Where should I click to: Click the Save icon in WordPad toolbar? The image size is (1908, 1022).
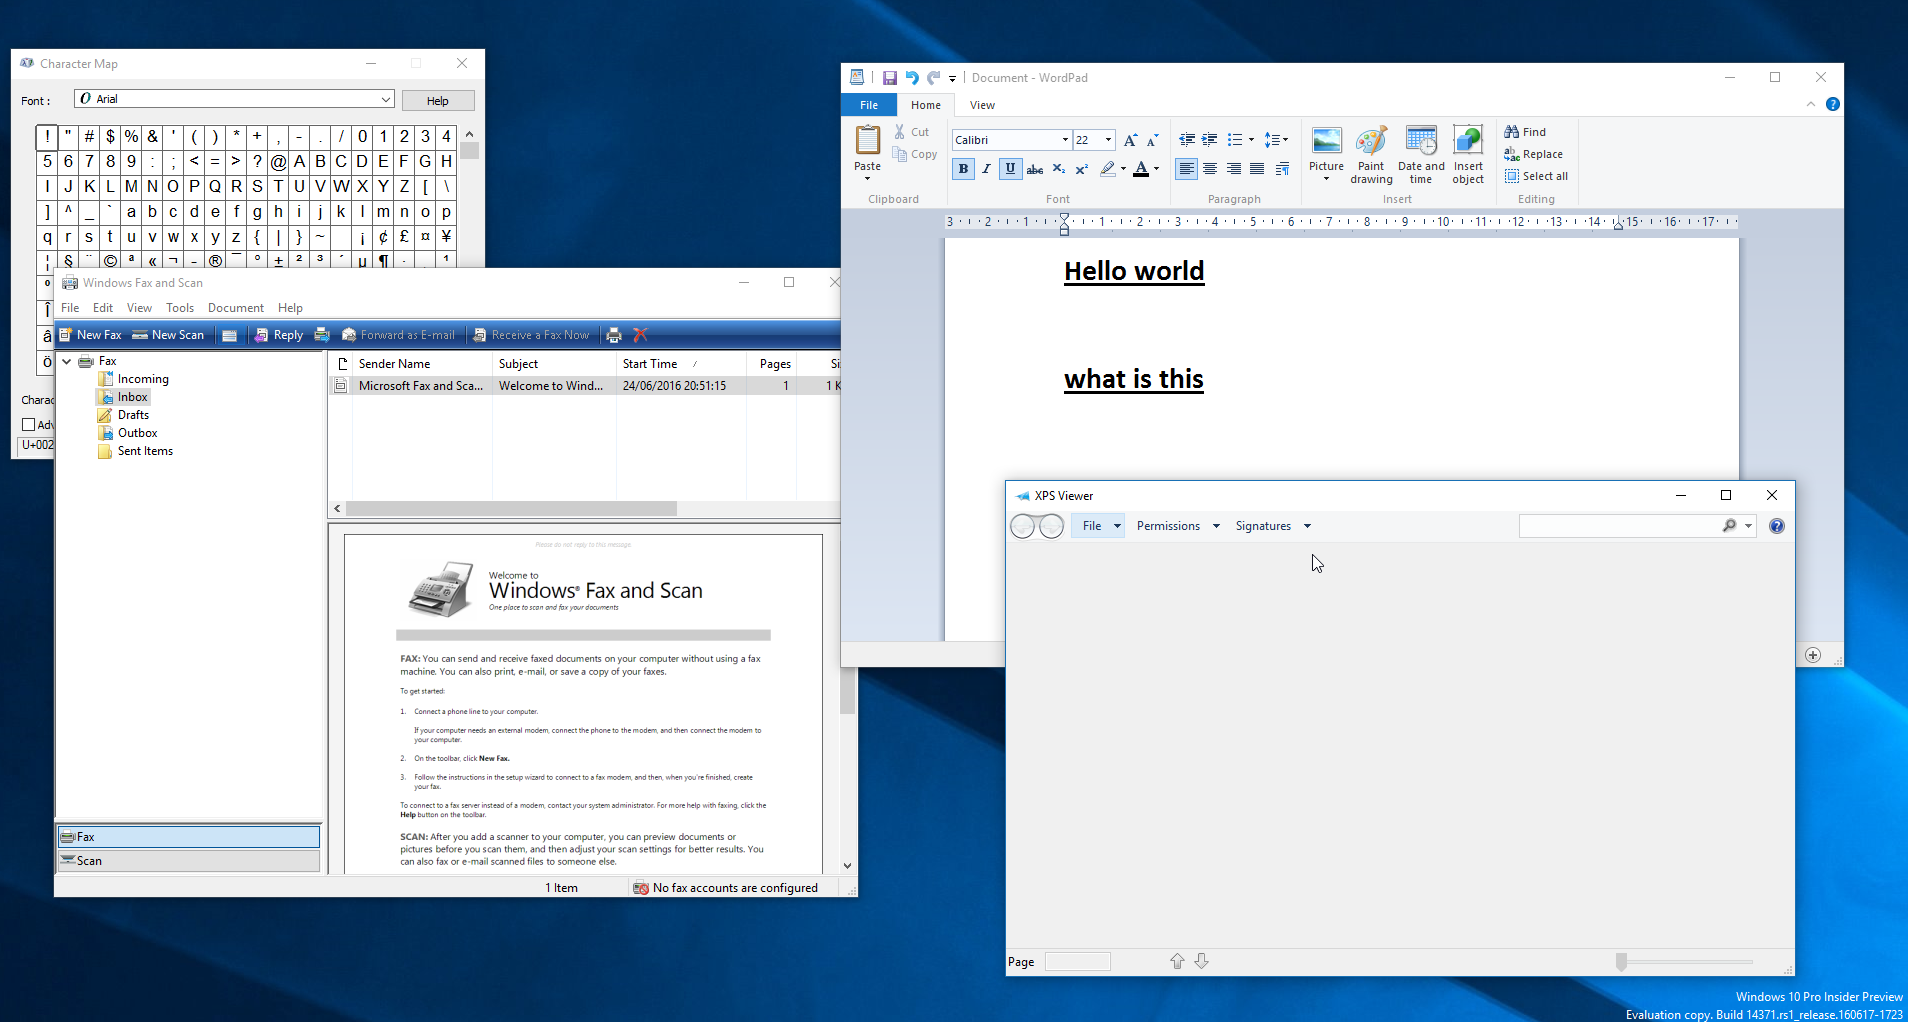coord(889,78)
